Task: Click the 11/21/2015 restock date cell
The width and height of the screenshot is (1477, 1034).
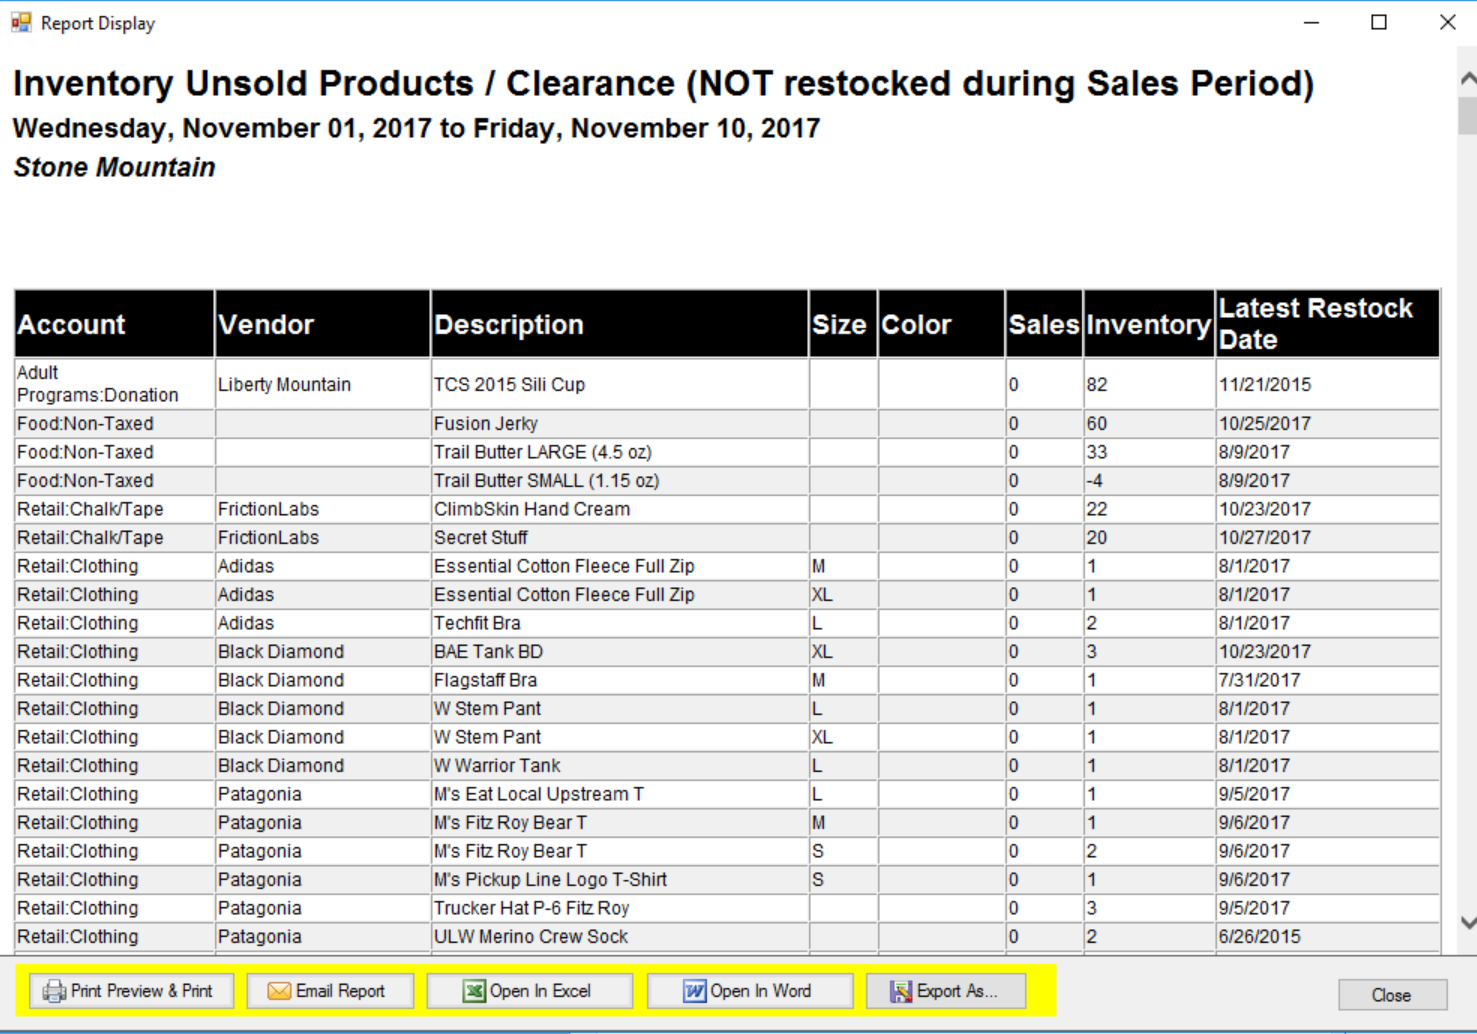Action: (x=1328, y=384)
